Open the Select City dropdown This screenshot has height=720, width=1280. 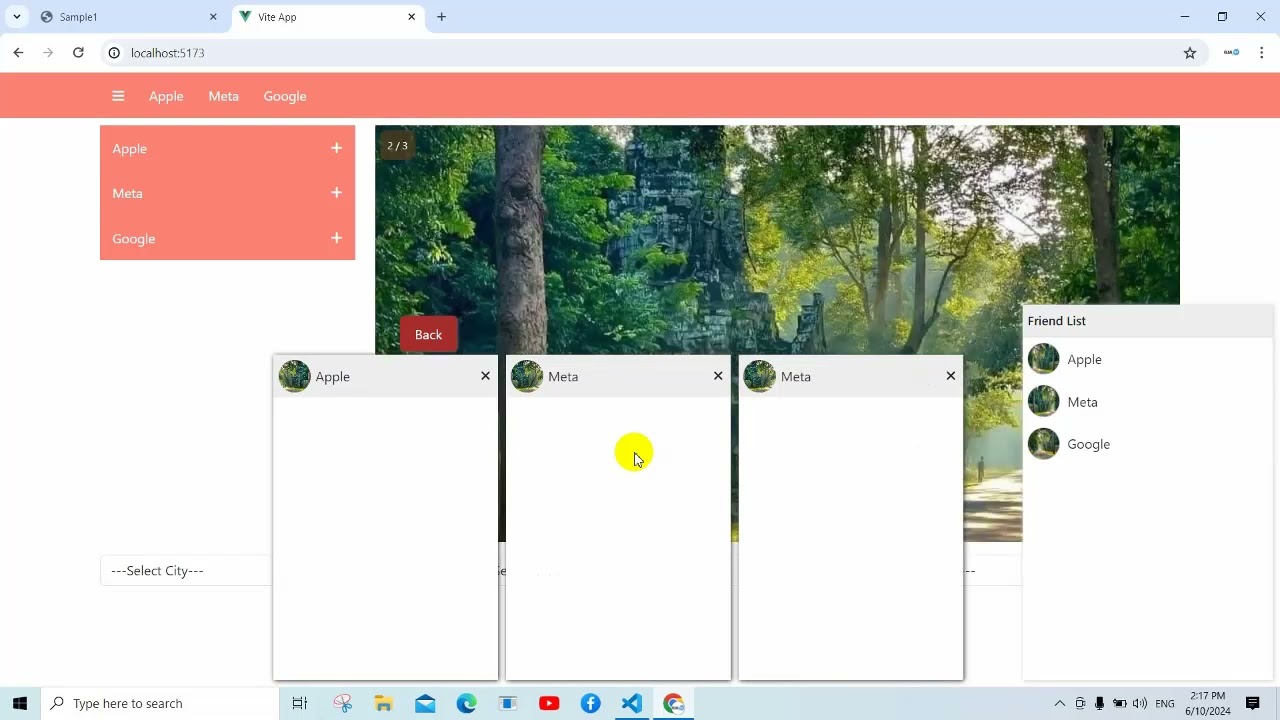(x=186, y=570)
